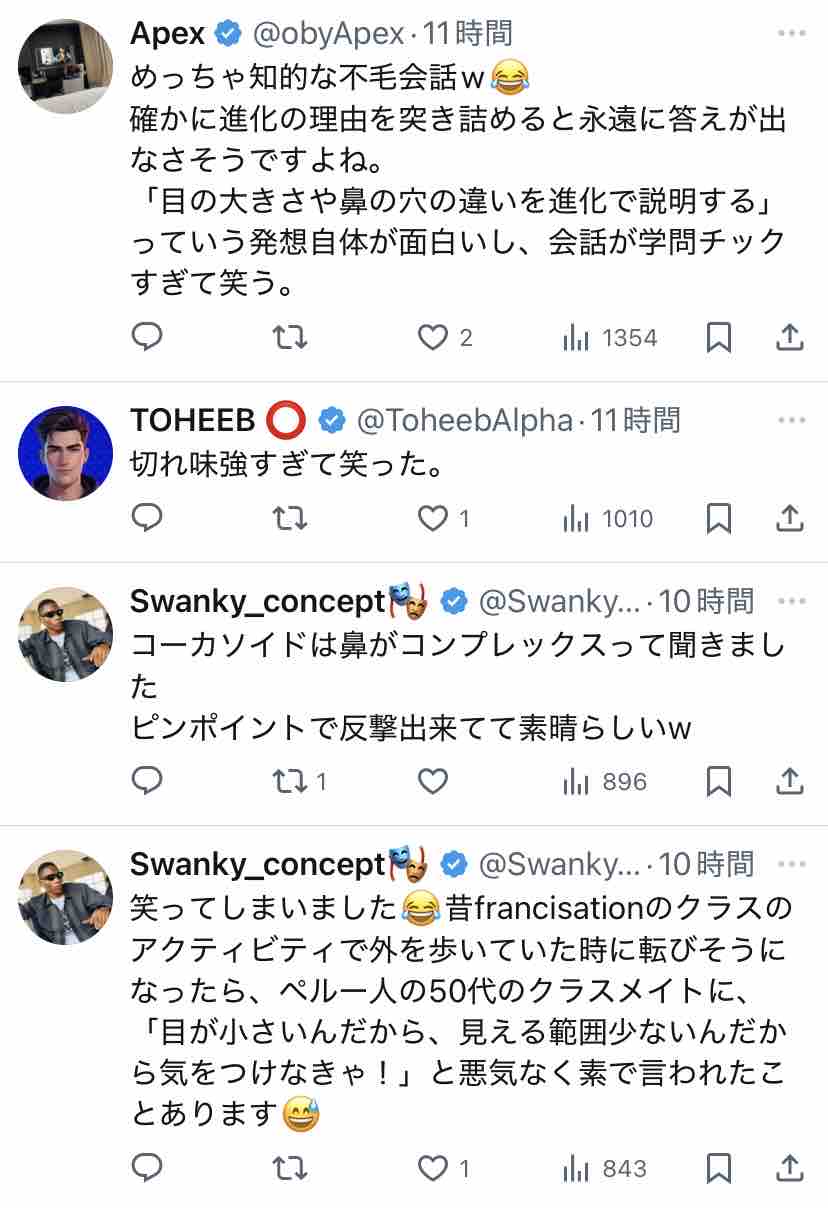Screen dimensions: 828x1208
Task: Reply to TOHEEB's tweet
Action: [147, 518]
